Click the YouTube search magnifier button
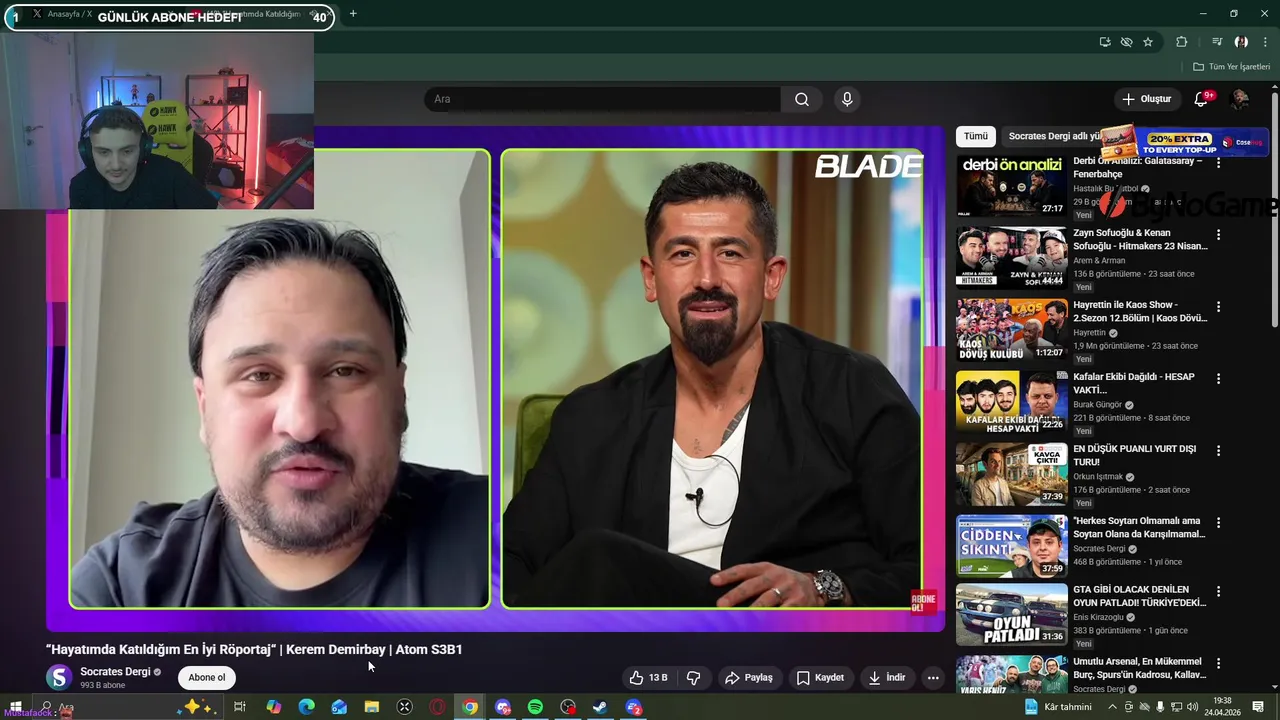 point(801,99)
